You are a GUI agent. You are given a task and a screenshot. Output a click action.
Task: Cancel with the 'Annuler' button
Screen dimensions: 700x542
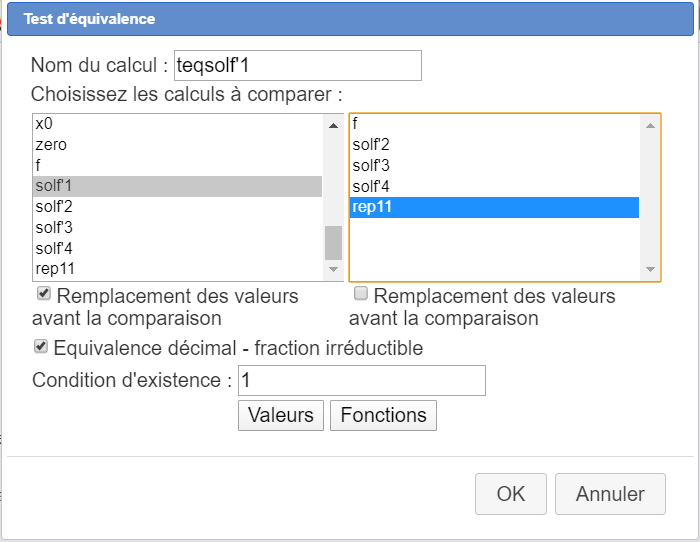[610, 494]
